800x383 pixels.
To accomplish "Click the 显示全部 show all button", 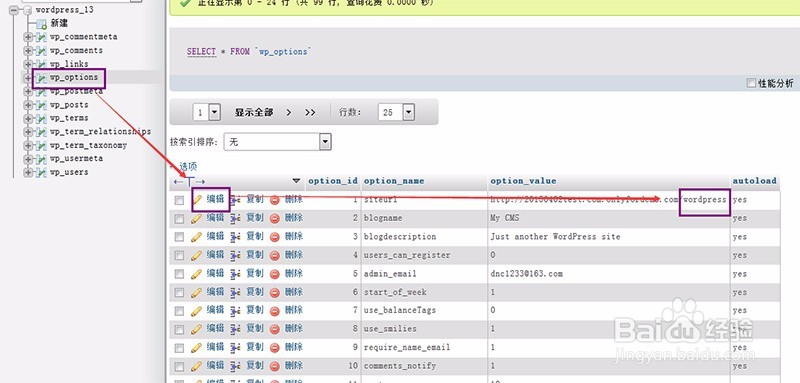I will tap(254, 113).
